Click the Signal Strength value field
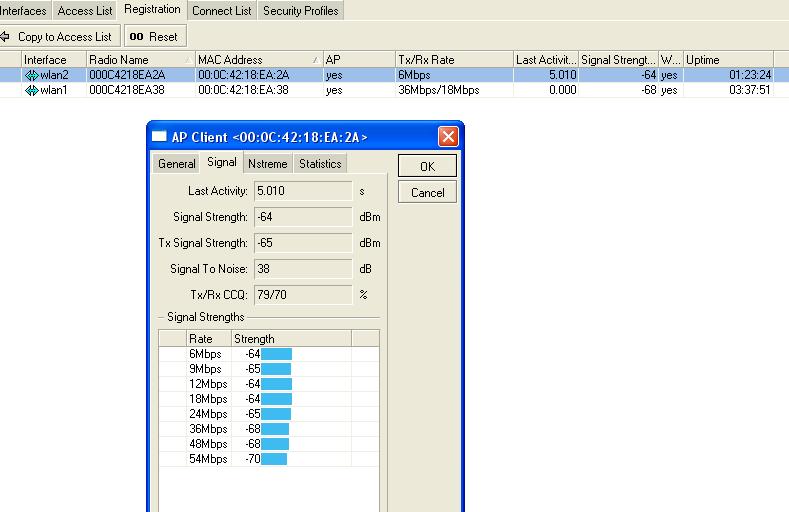The image size is (789, 512). [x=303, y=217]
